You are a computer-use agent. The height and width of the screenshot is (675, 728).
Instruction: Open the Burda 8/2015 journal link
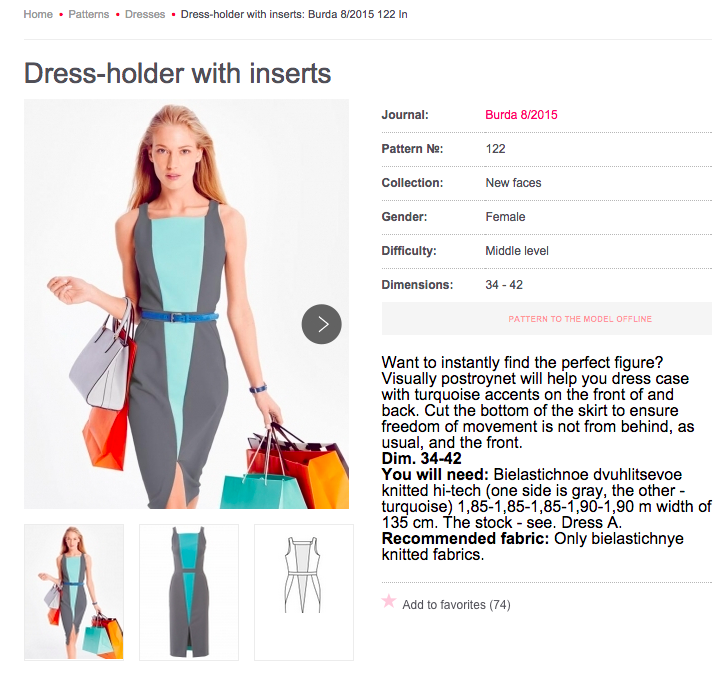[521, 115]
